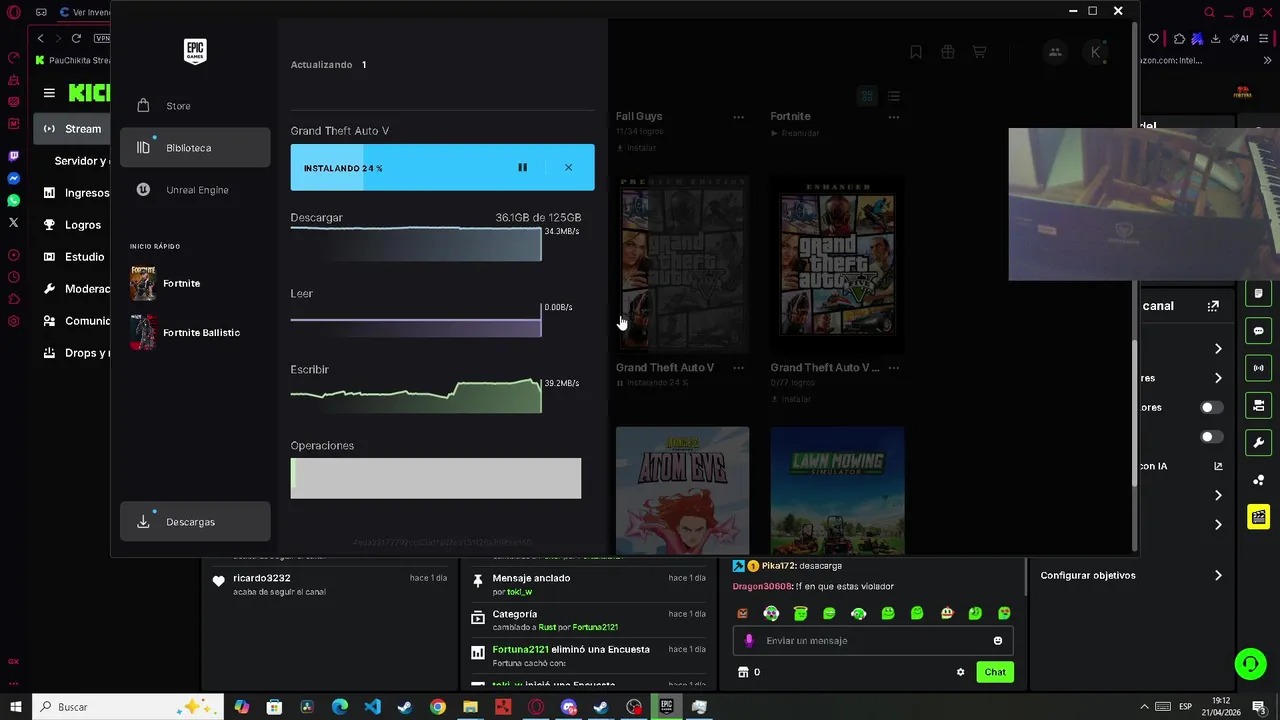The height and width of the screenshot is (720, 1280).
Task: Open emoji picker in chat input
Action: tap(998, 641)
